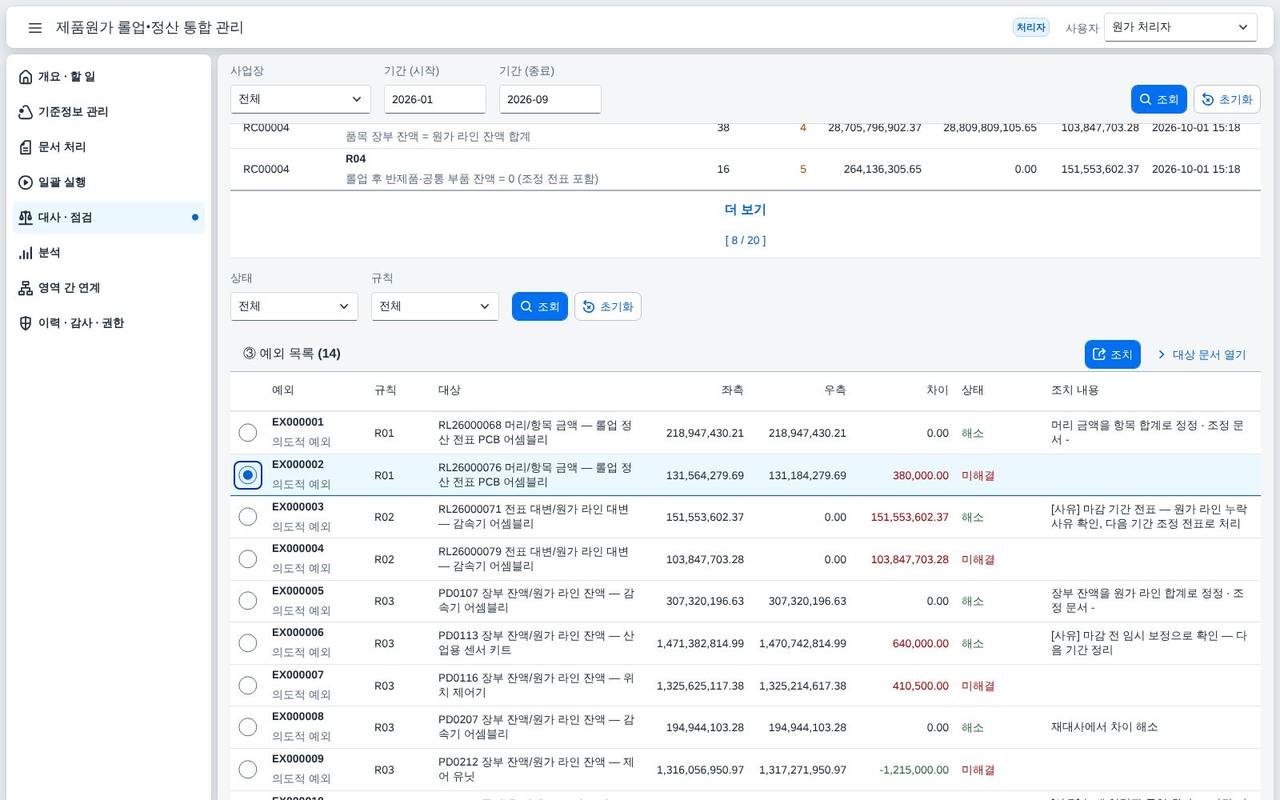
Task: Open 이력 · 감사 · 권한 menu
Action: 109,323
